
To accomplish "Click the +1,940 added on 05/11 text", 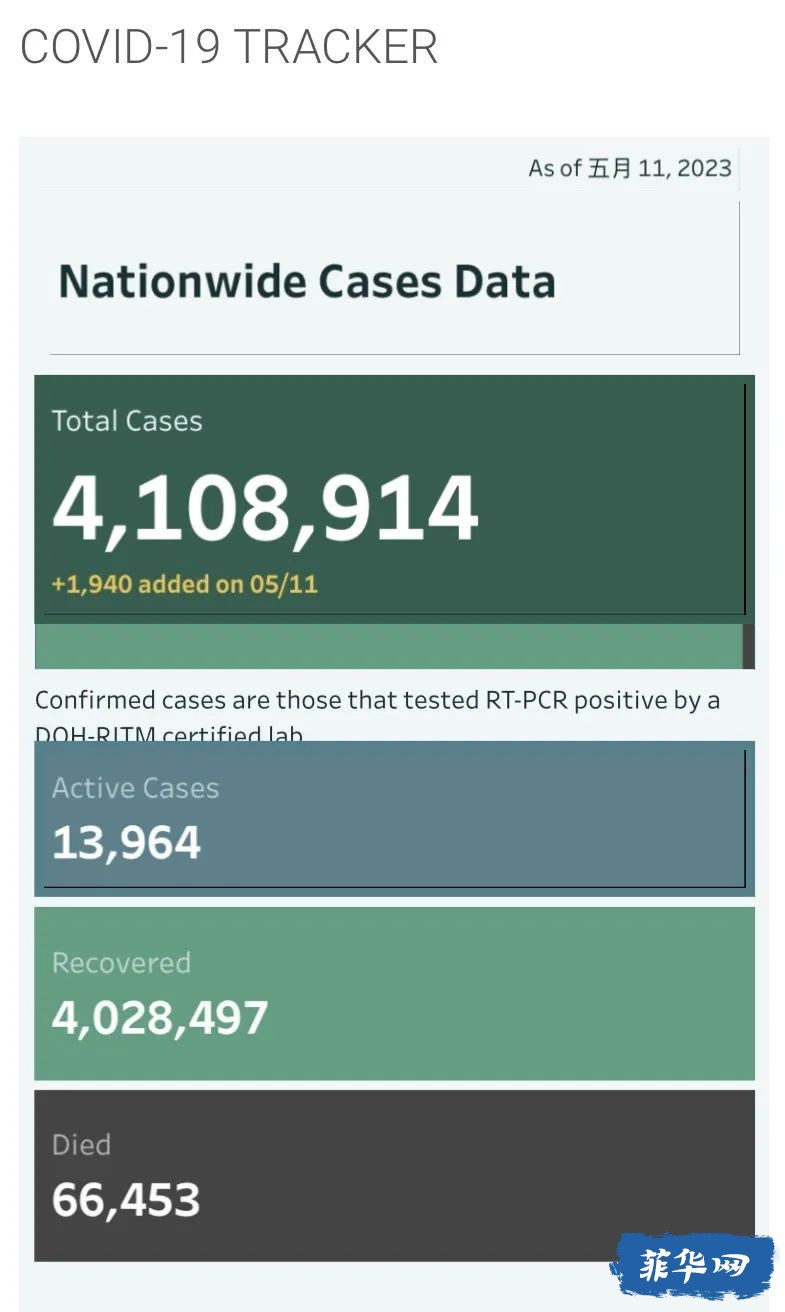I will (x=185, y=584).
